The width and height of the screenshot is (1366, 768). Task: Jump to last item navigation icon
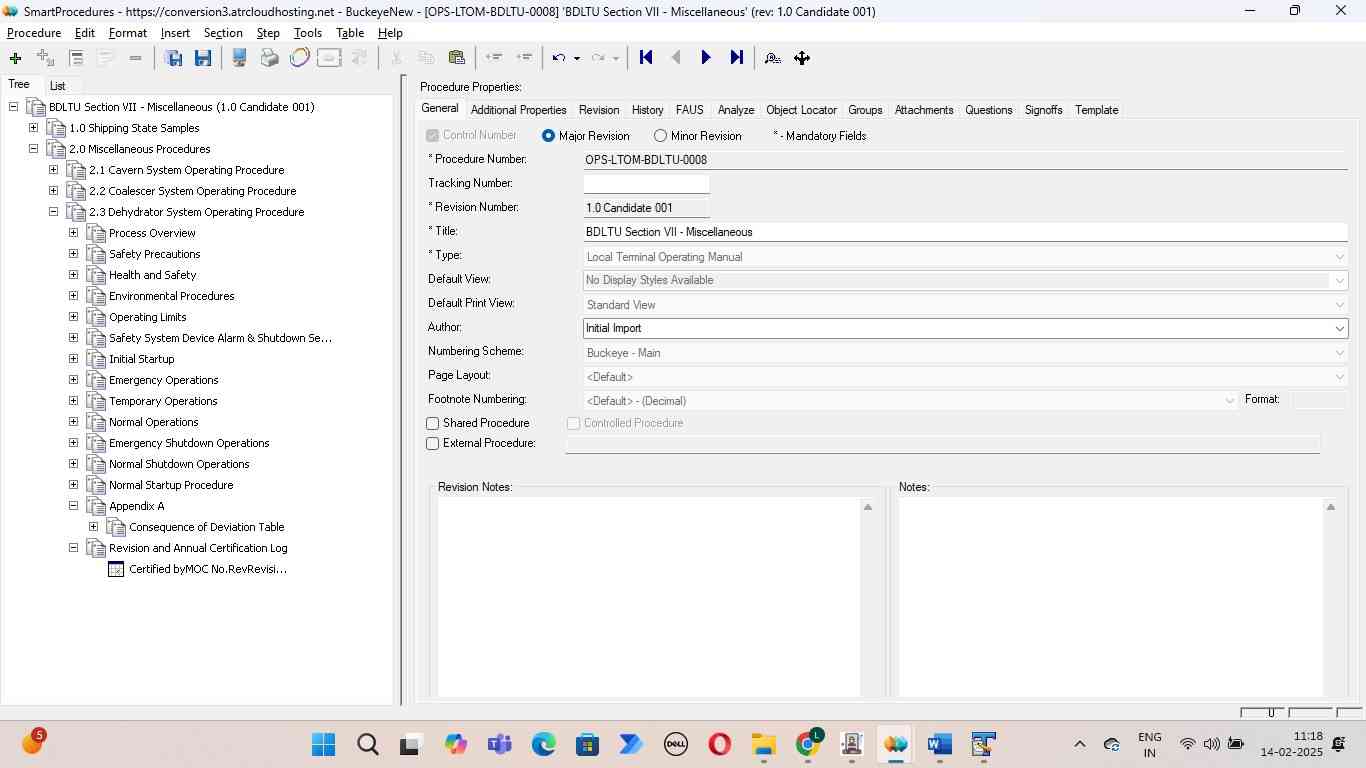pos(736,58)
